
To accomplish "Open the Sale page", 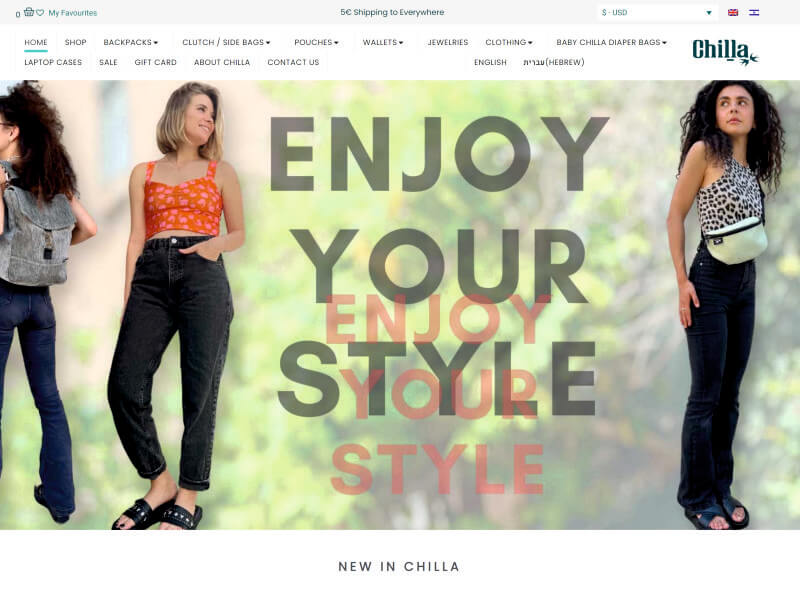I will [x=108, y=62].
